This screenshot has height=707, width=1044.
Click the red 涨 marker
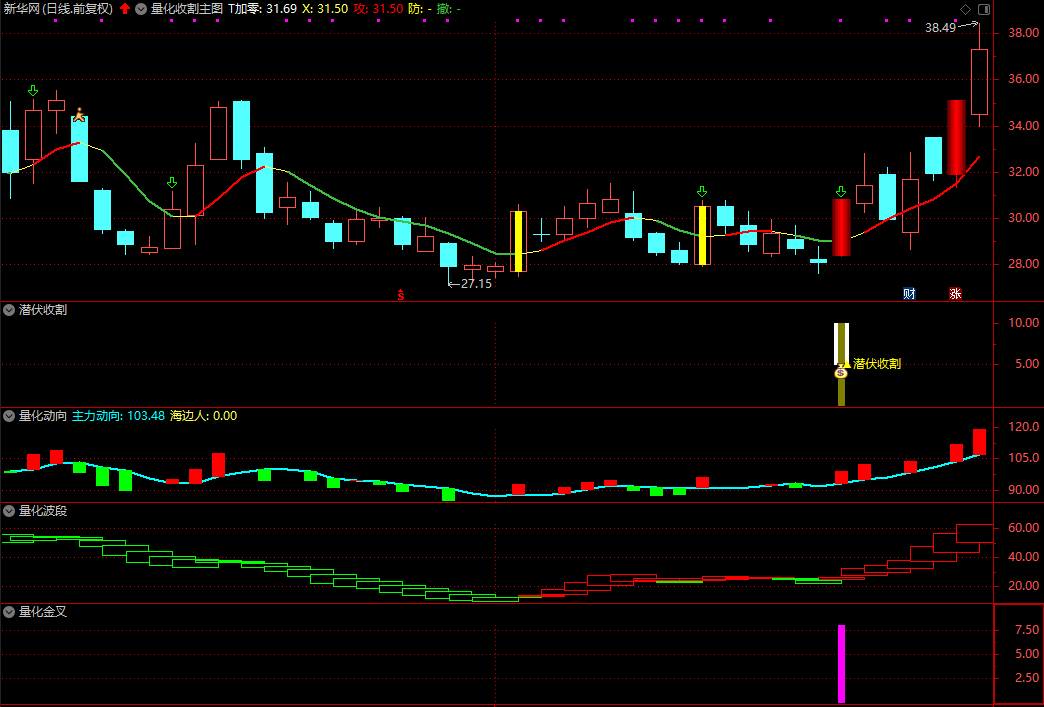(x=955, y=294)
